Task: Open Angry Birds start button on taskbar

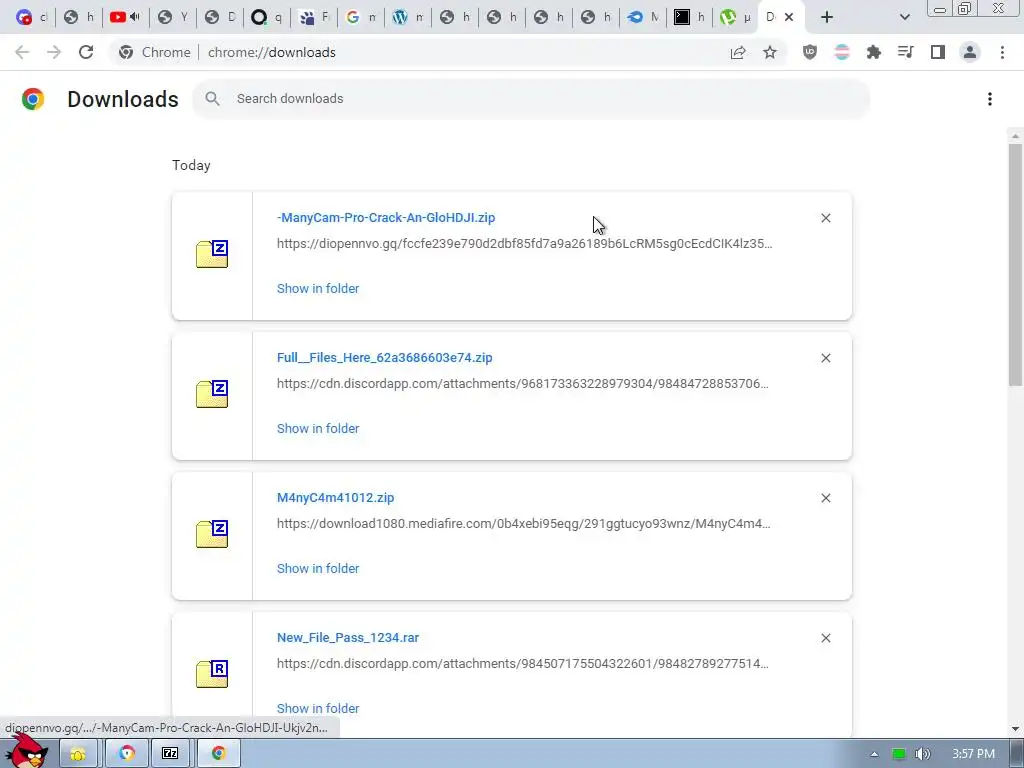Action: 27,752
